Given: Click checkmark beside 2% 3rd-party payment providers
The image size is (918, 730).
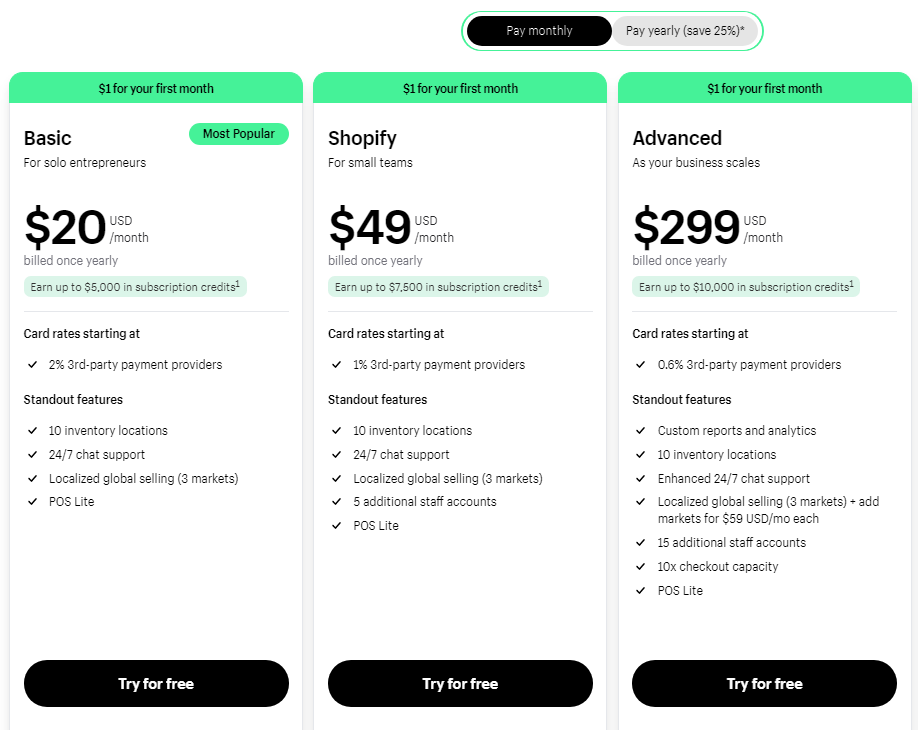Looking at the screenshot, I should tap(33, 365).
